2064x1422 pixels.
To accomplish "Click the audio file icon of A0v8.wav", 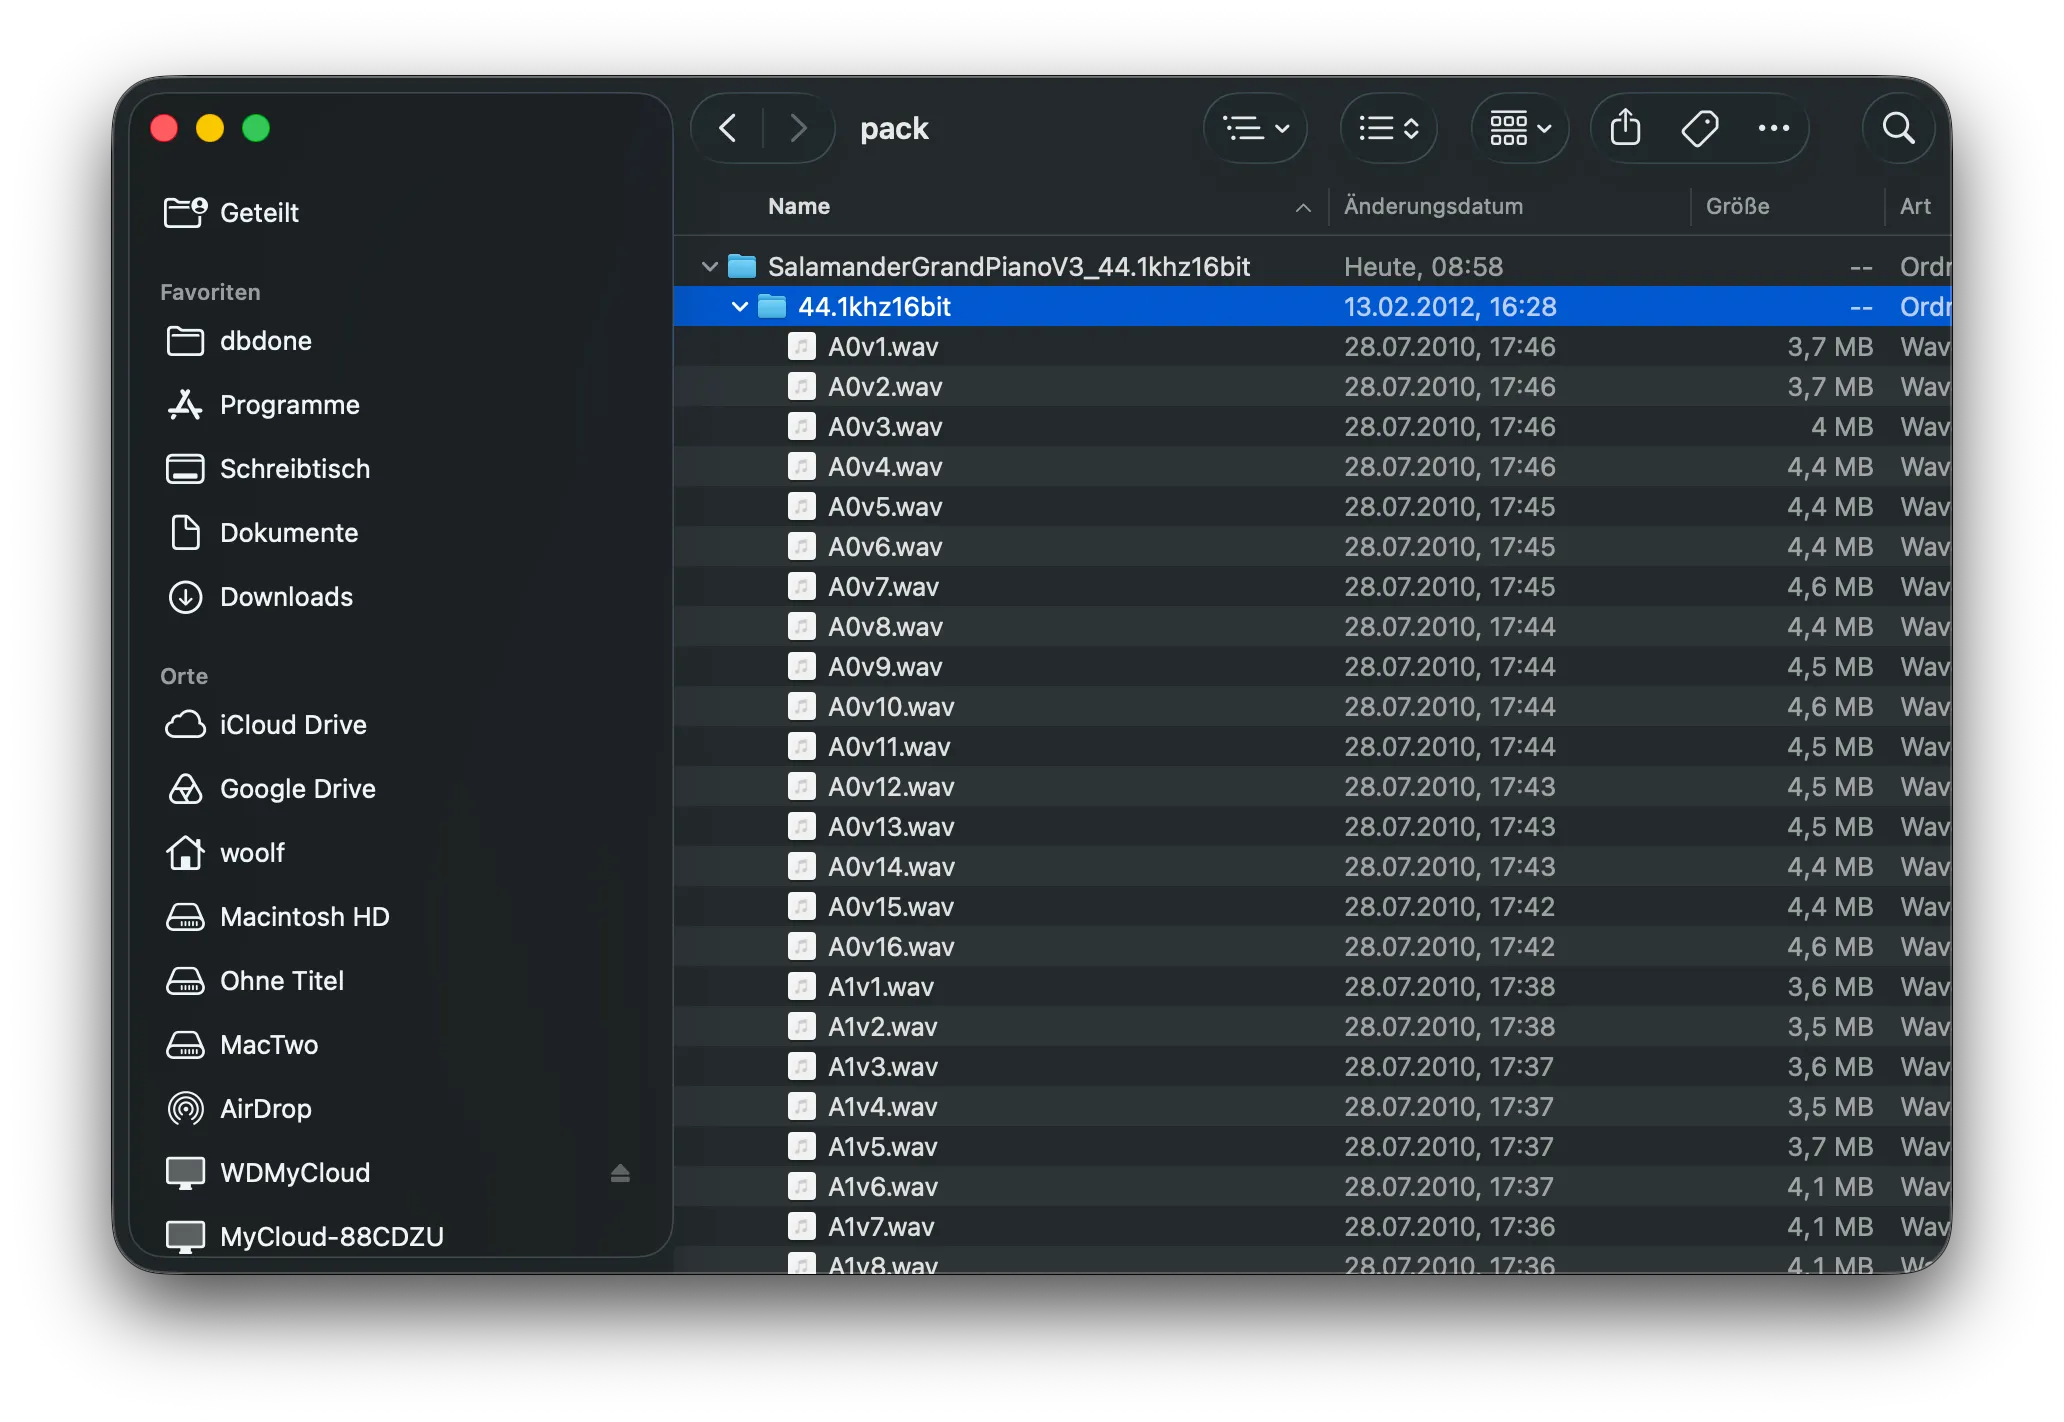I will click(x=801, y=627).
